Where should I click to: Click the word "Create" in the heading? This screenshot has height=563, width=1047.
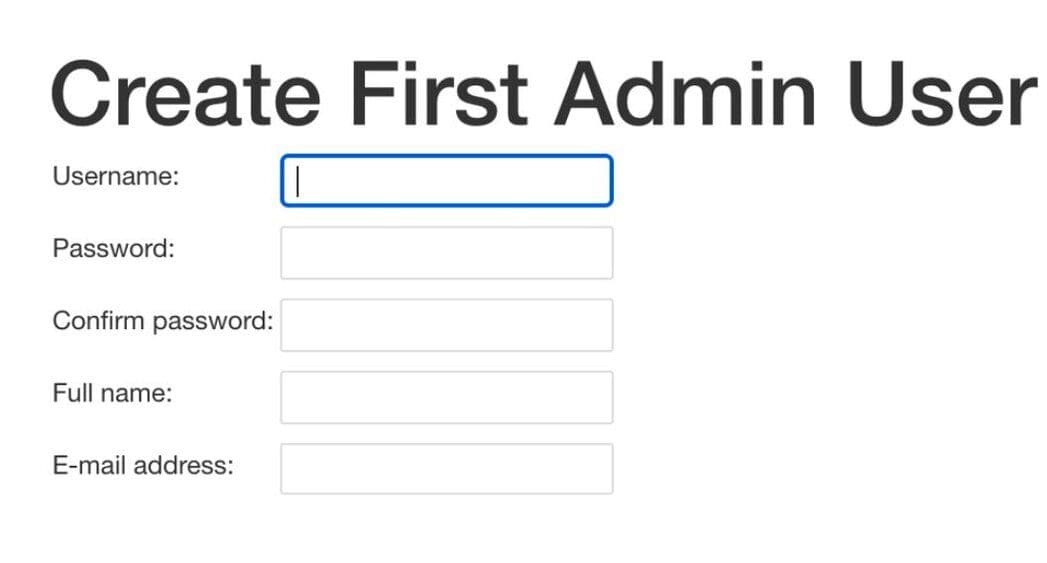click(x=185, y=93)
